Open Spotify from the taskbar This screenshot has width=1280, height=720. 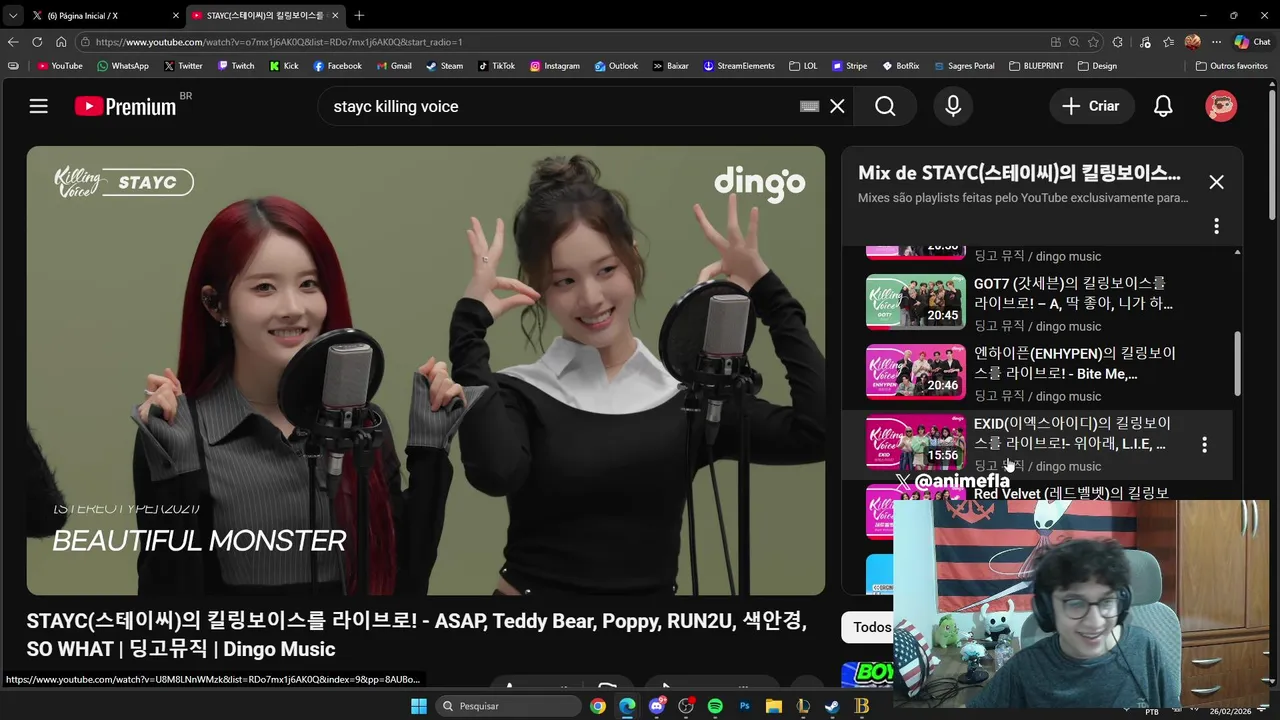pos(715,706)
